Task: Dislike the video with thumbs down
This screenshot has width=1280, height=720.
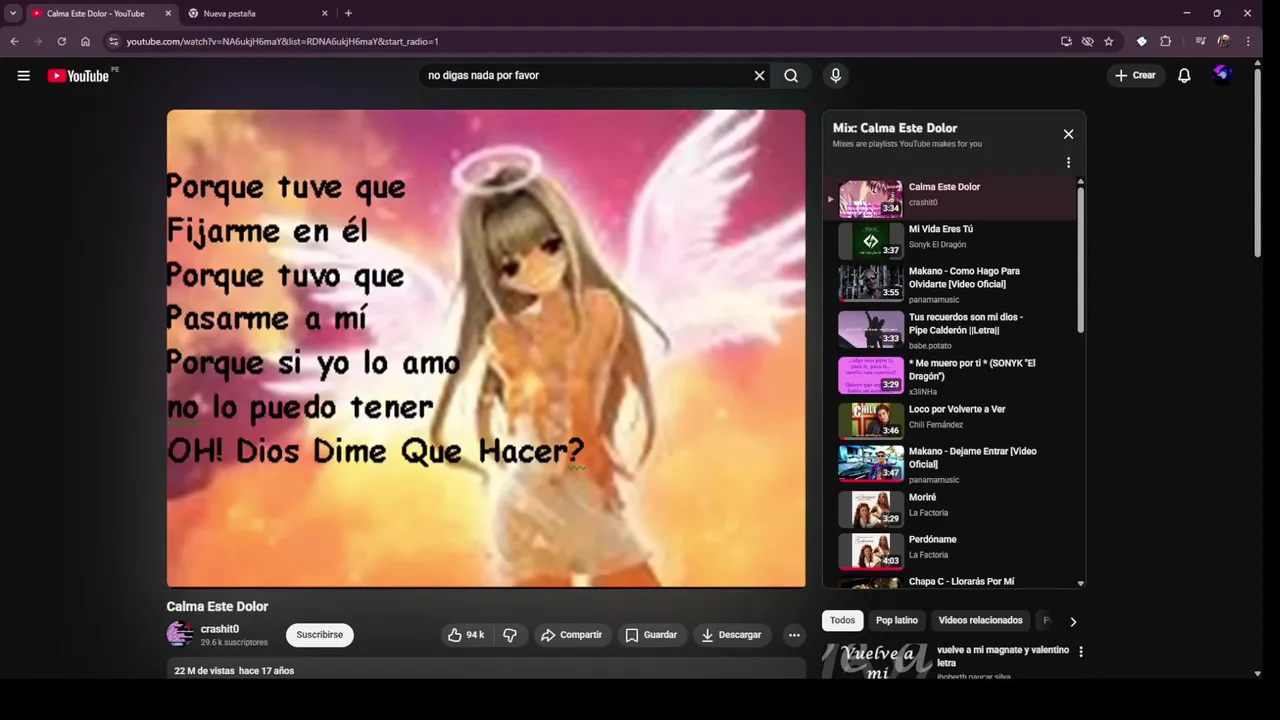Action: coord(510,635)
